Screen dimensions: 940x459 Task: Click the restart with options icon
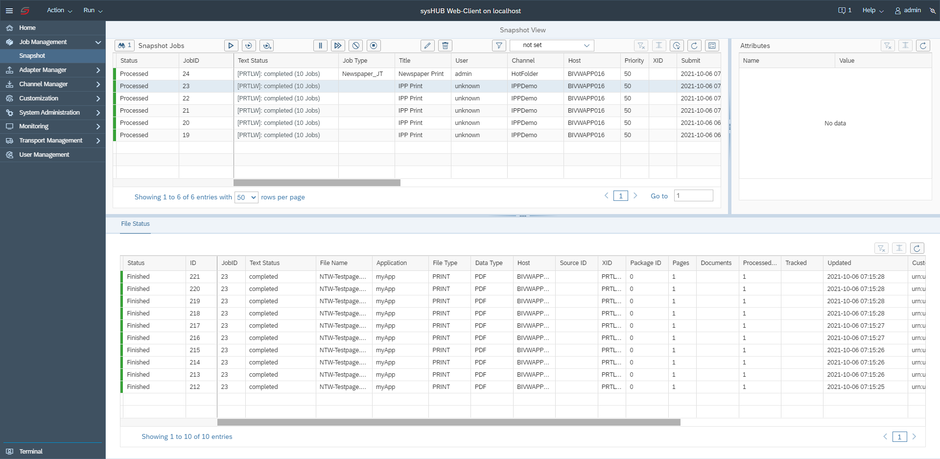click(x=267, y=46)
